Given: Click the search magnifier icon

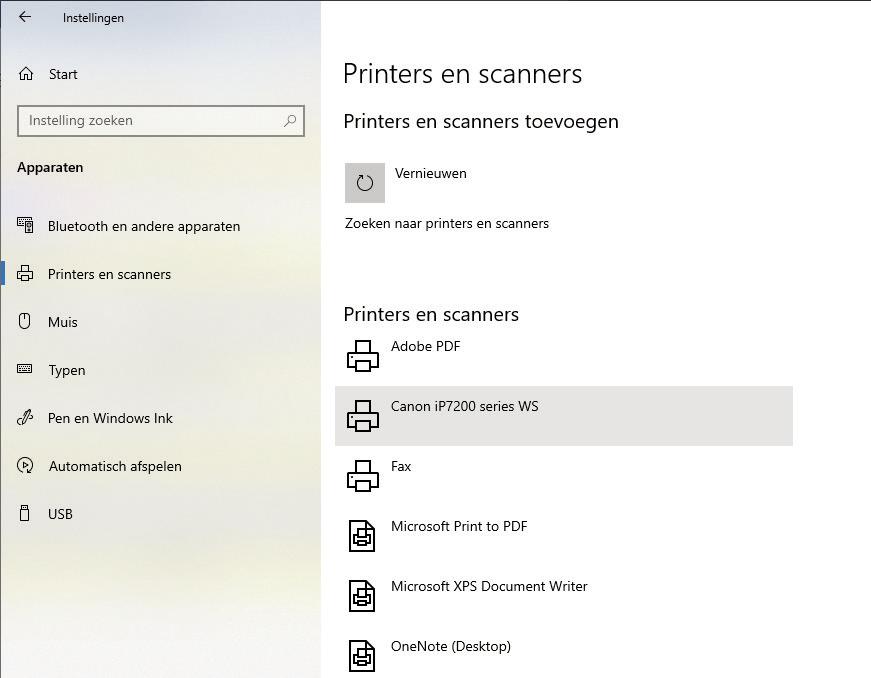Looking at the screenshot, I should point(290,121).
